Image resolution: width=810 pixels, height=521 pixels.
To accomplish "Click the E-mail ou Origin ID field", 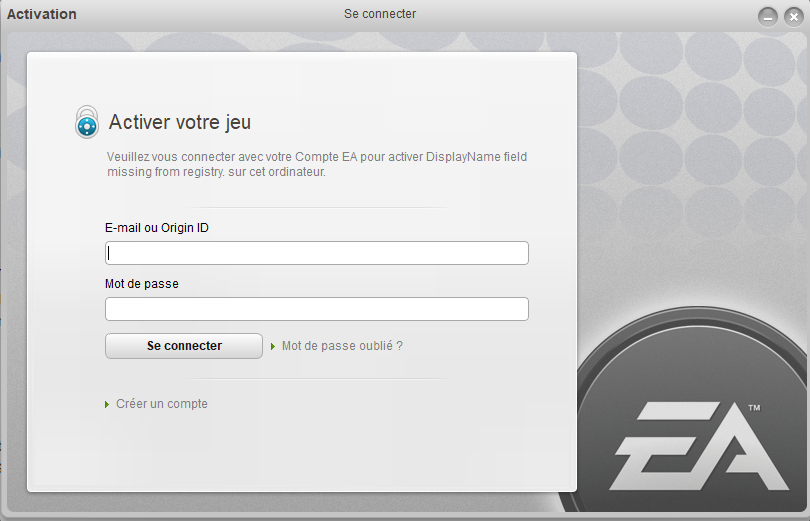I will point(317,253).
